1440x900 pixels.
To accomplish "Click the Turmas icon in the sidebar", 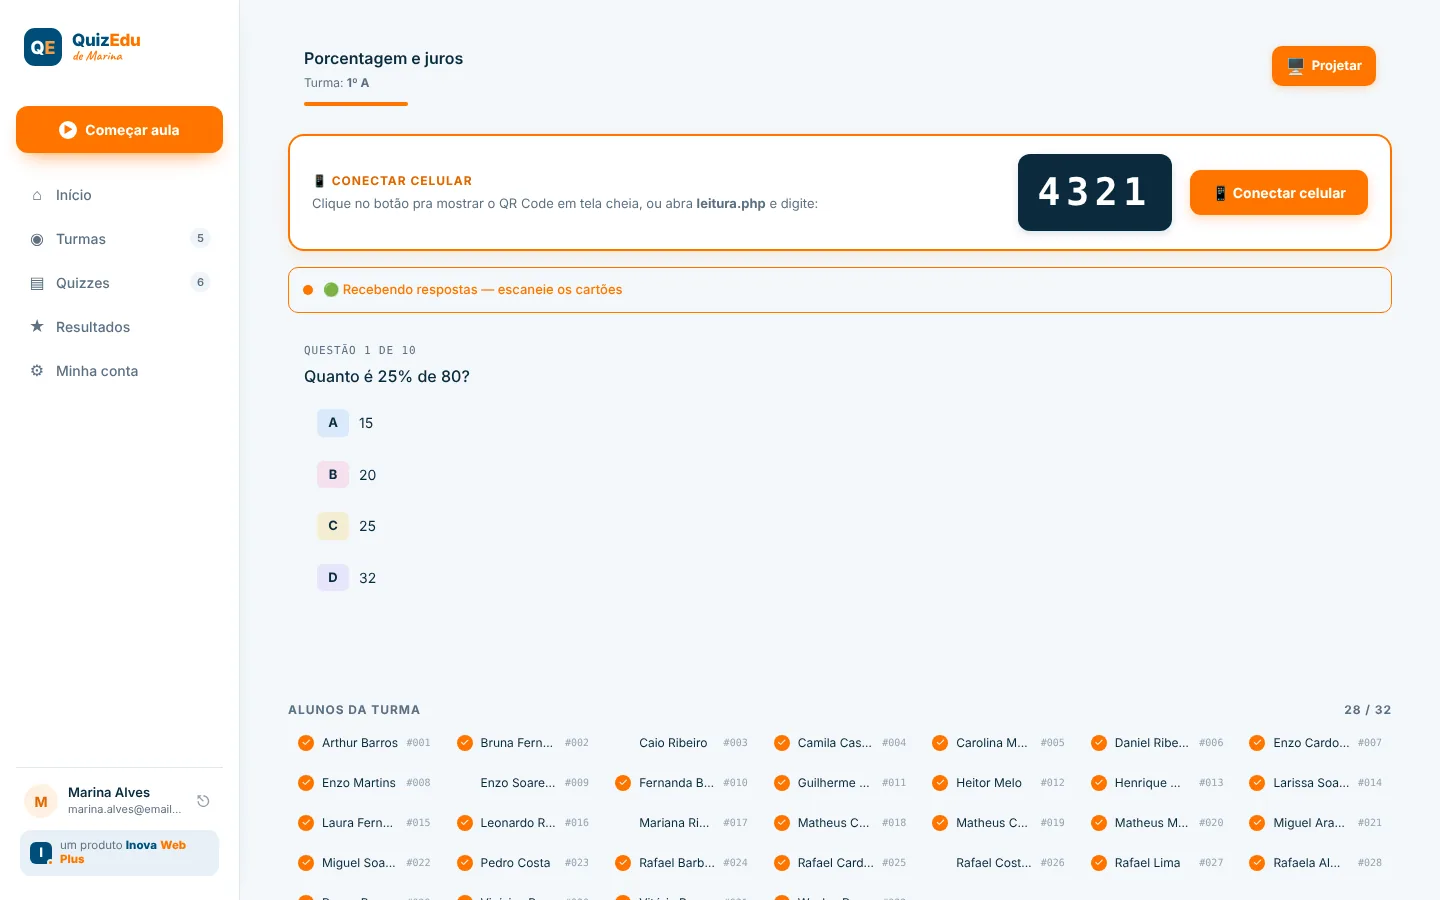I will [37, 239].
